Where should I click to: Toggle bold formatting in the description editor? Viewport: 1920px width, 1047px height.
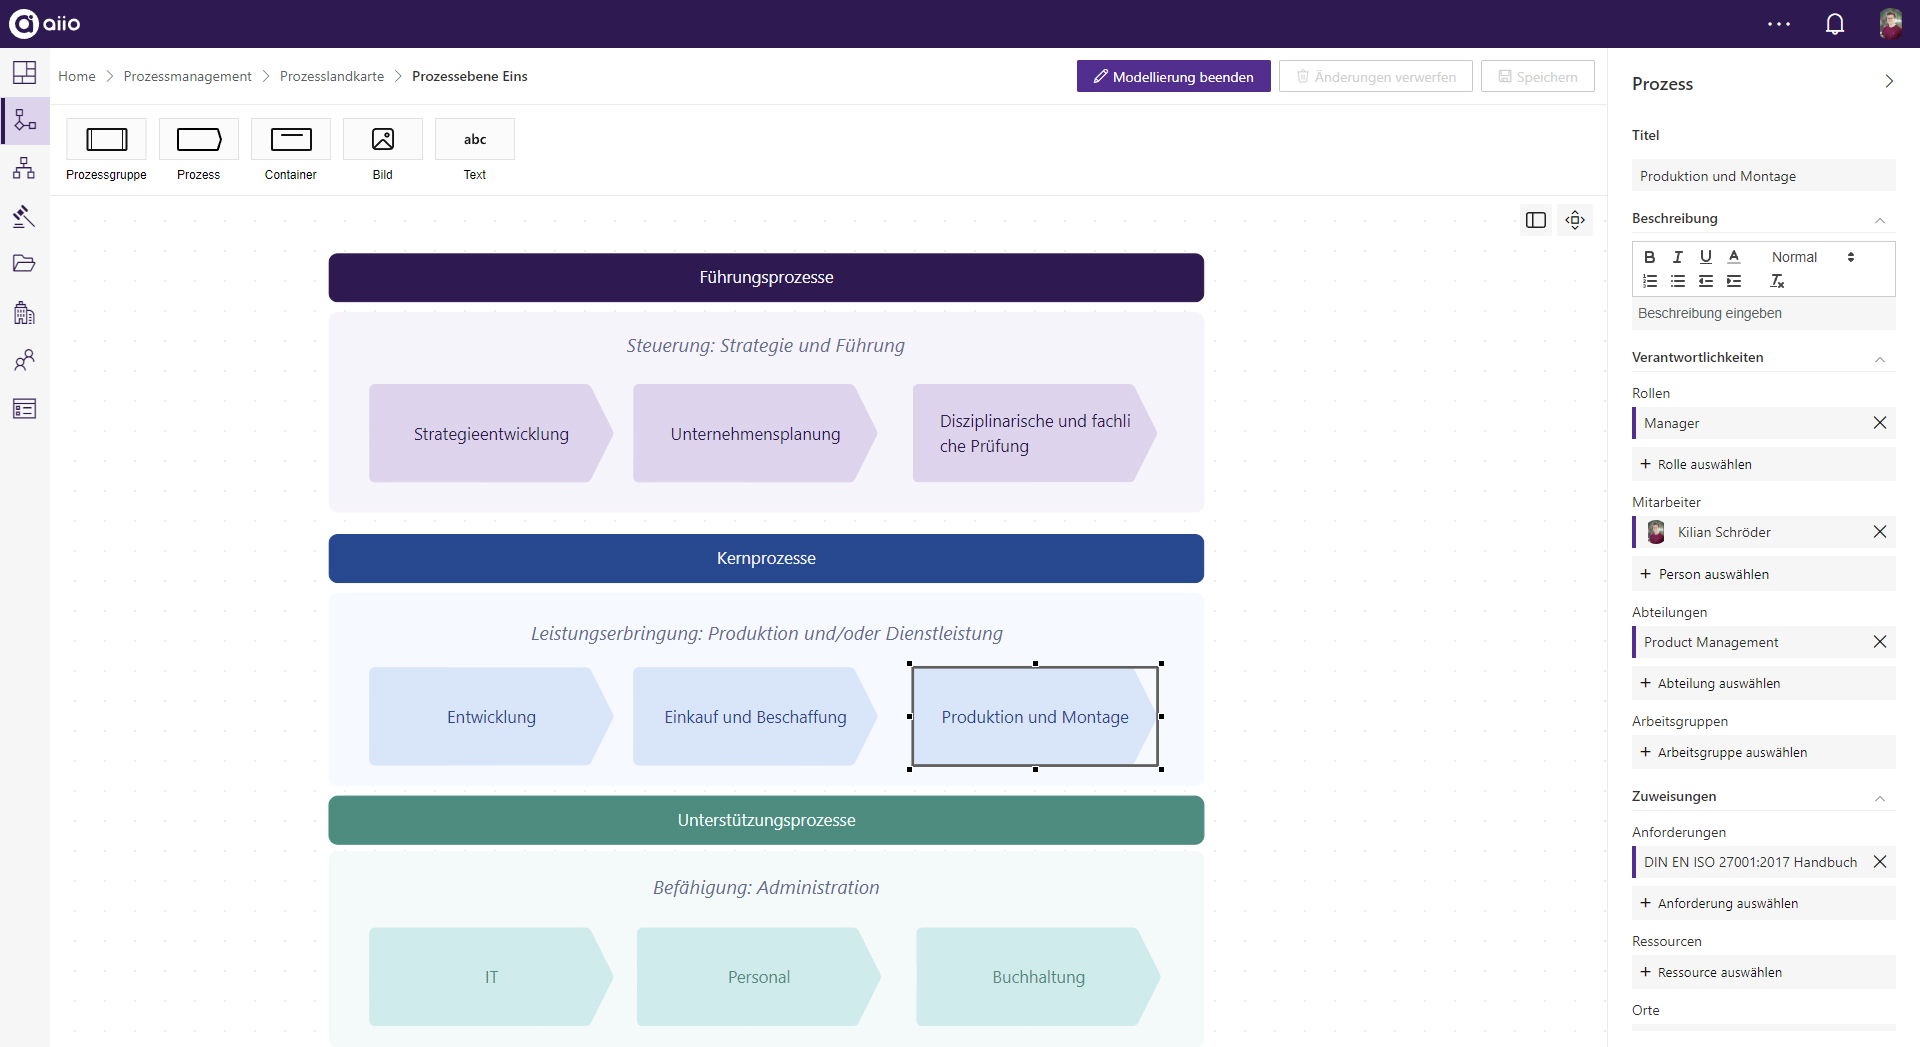(x=1648, y=257)
